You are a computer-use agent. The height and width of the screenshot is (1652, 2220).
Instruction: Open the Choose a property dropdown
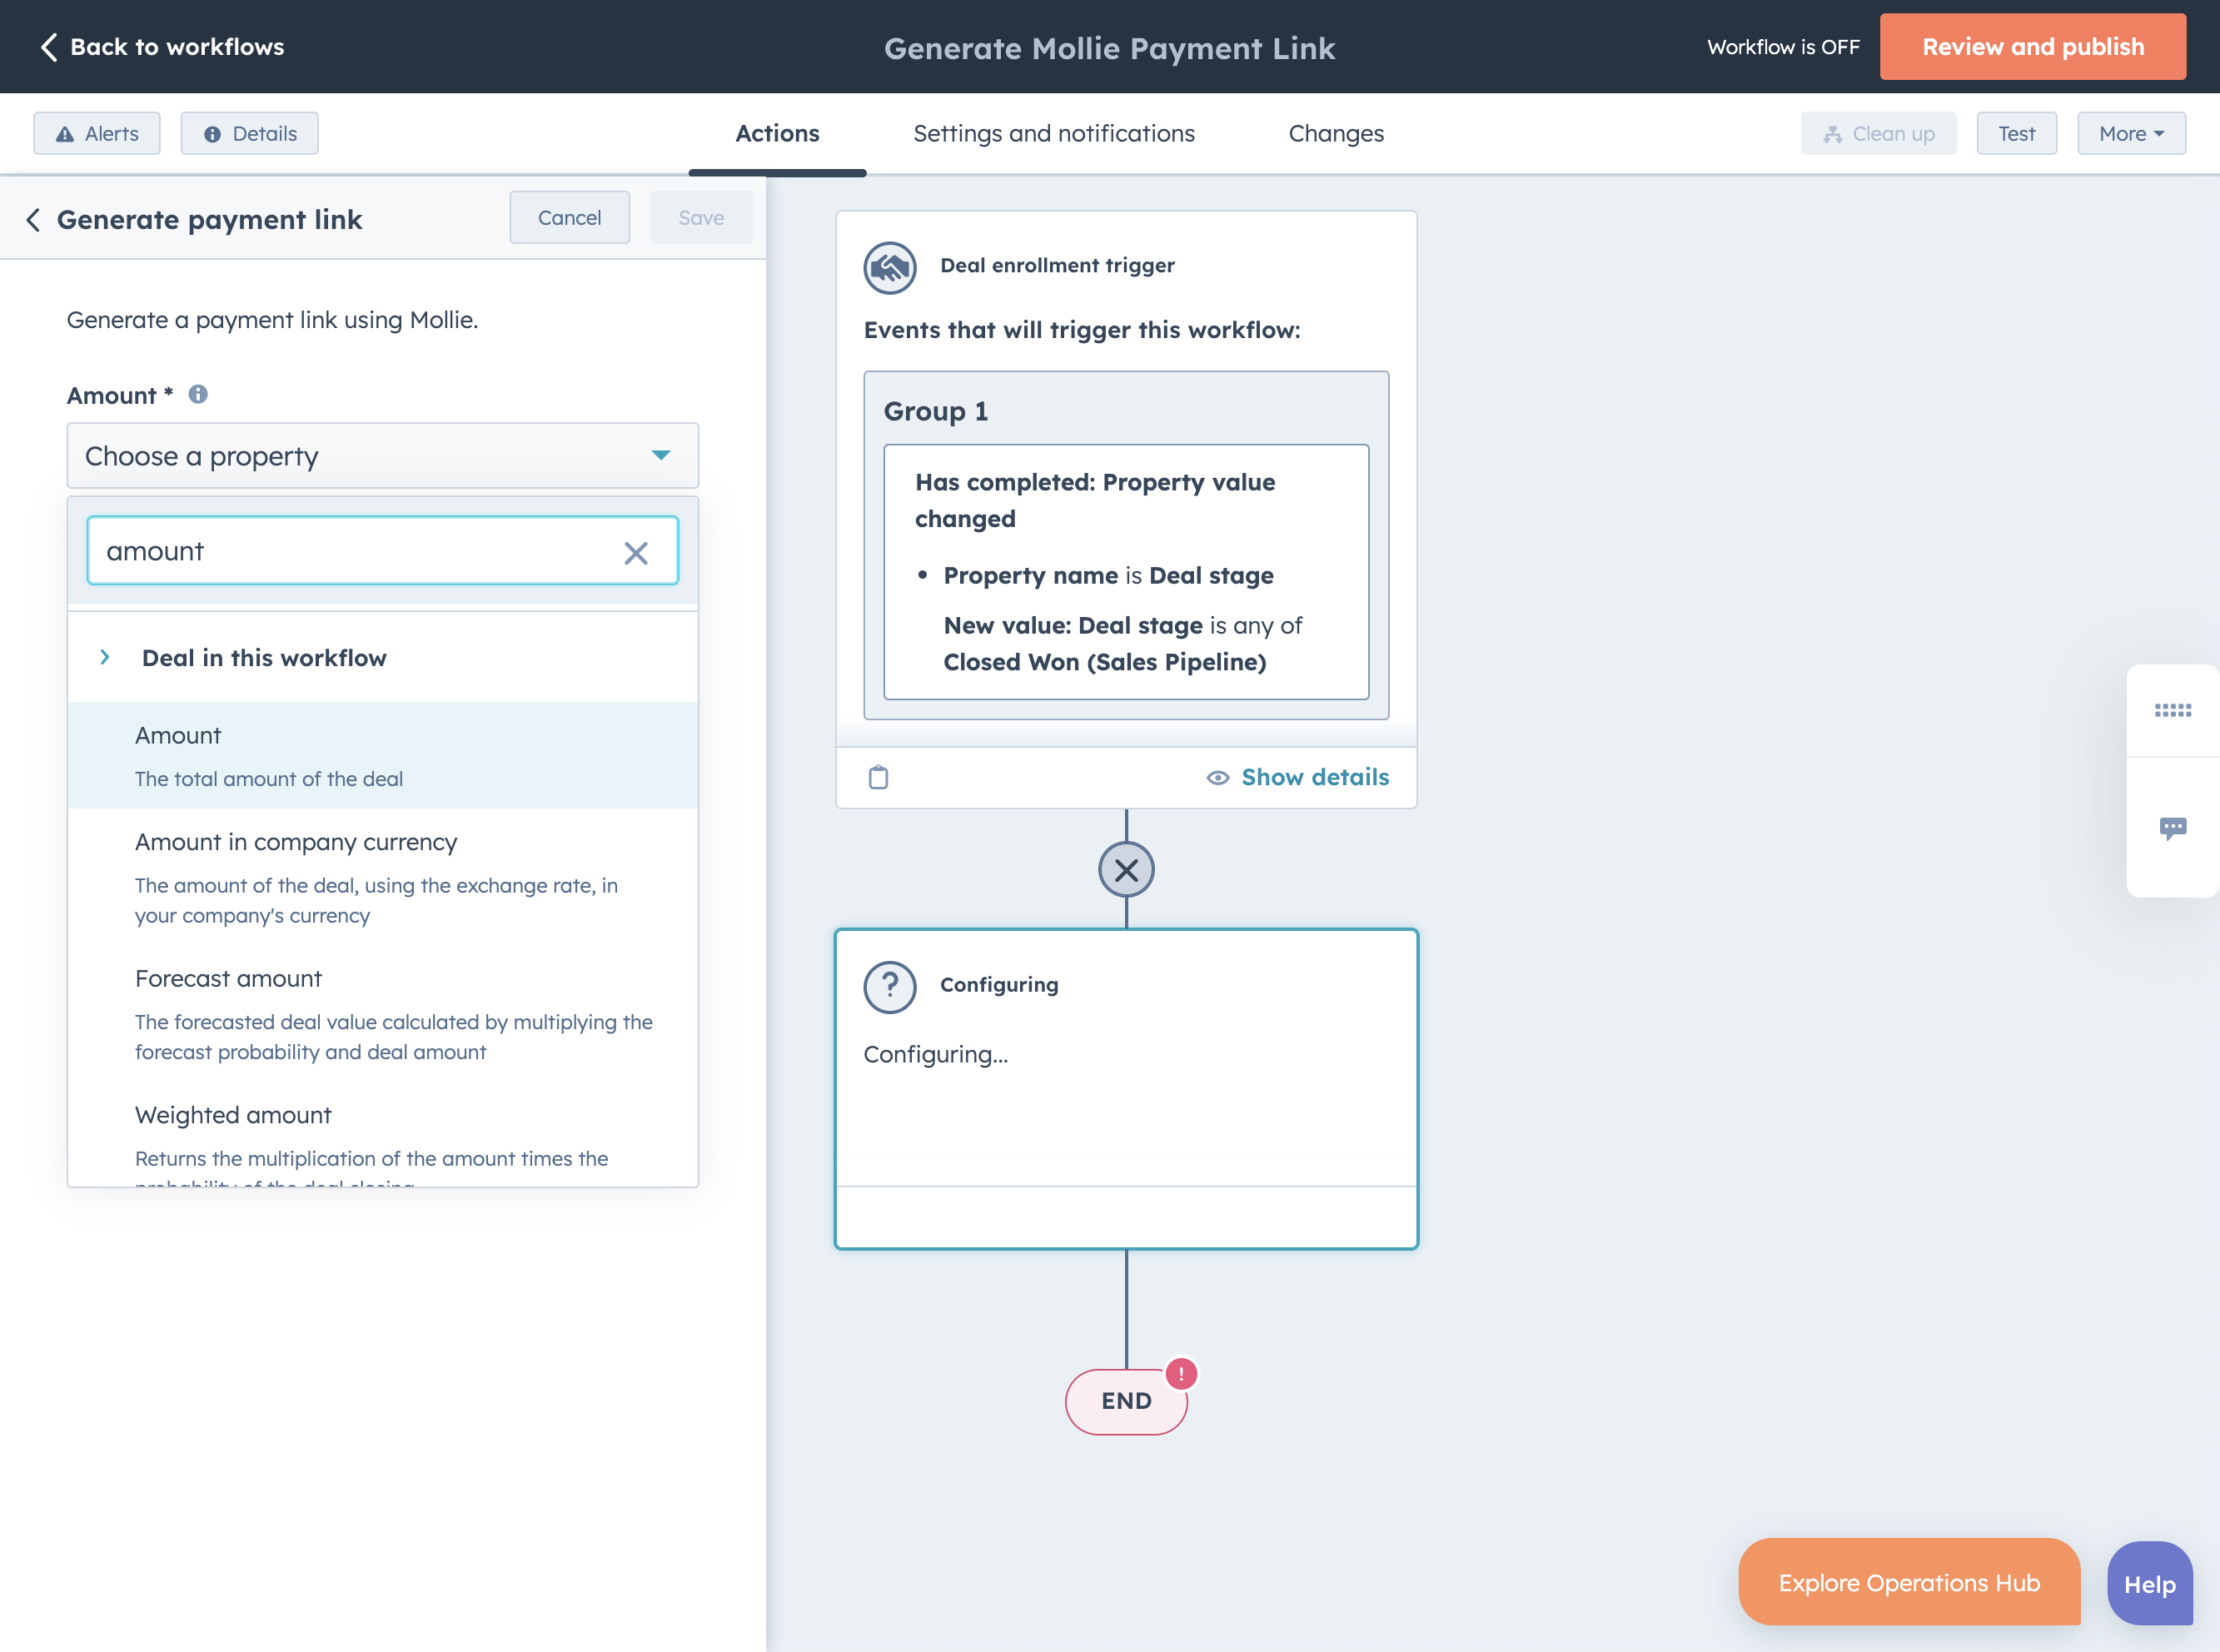pyautogui.click(x=382, y=455)
